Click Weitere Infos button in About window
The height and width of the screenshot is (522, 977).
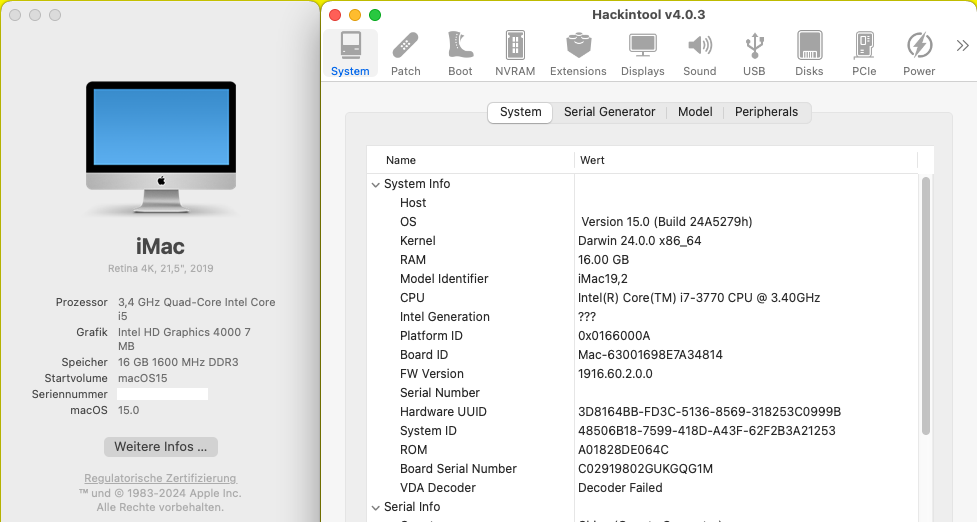point(161,447)
